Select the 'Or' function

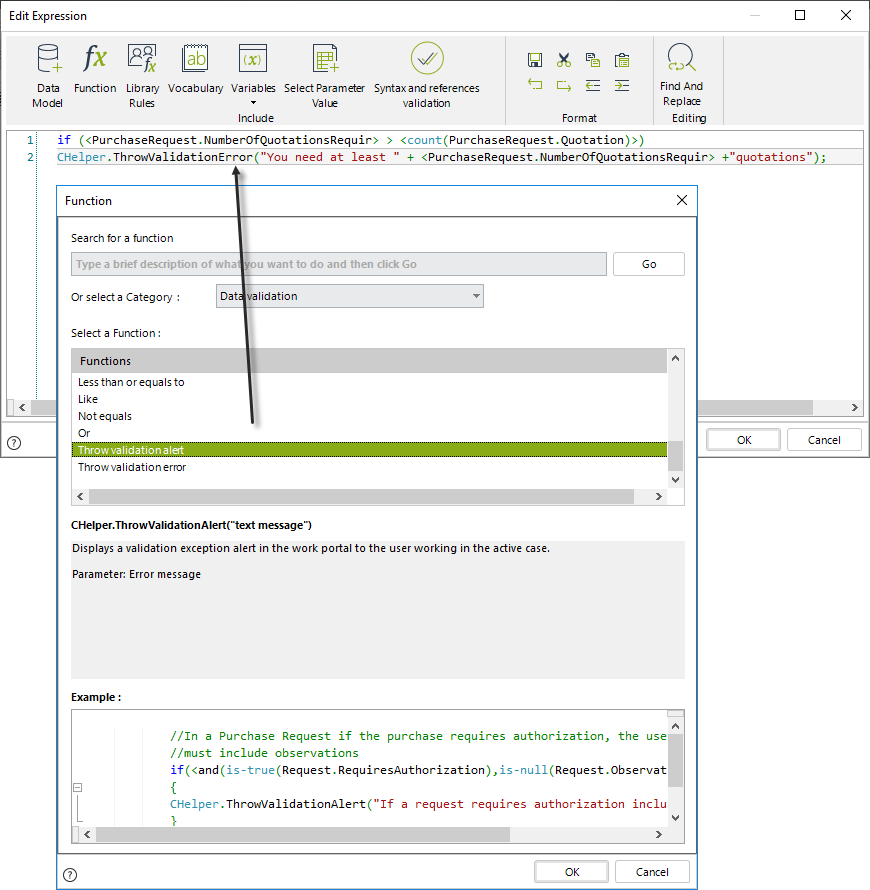369,433
